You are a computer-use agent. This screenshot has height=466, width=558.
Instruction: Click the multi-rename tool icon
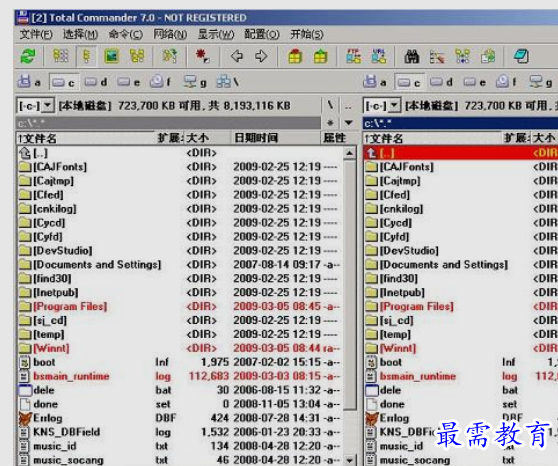pyautogui.click(x=437, y=57)
